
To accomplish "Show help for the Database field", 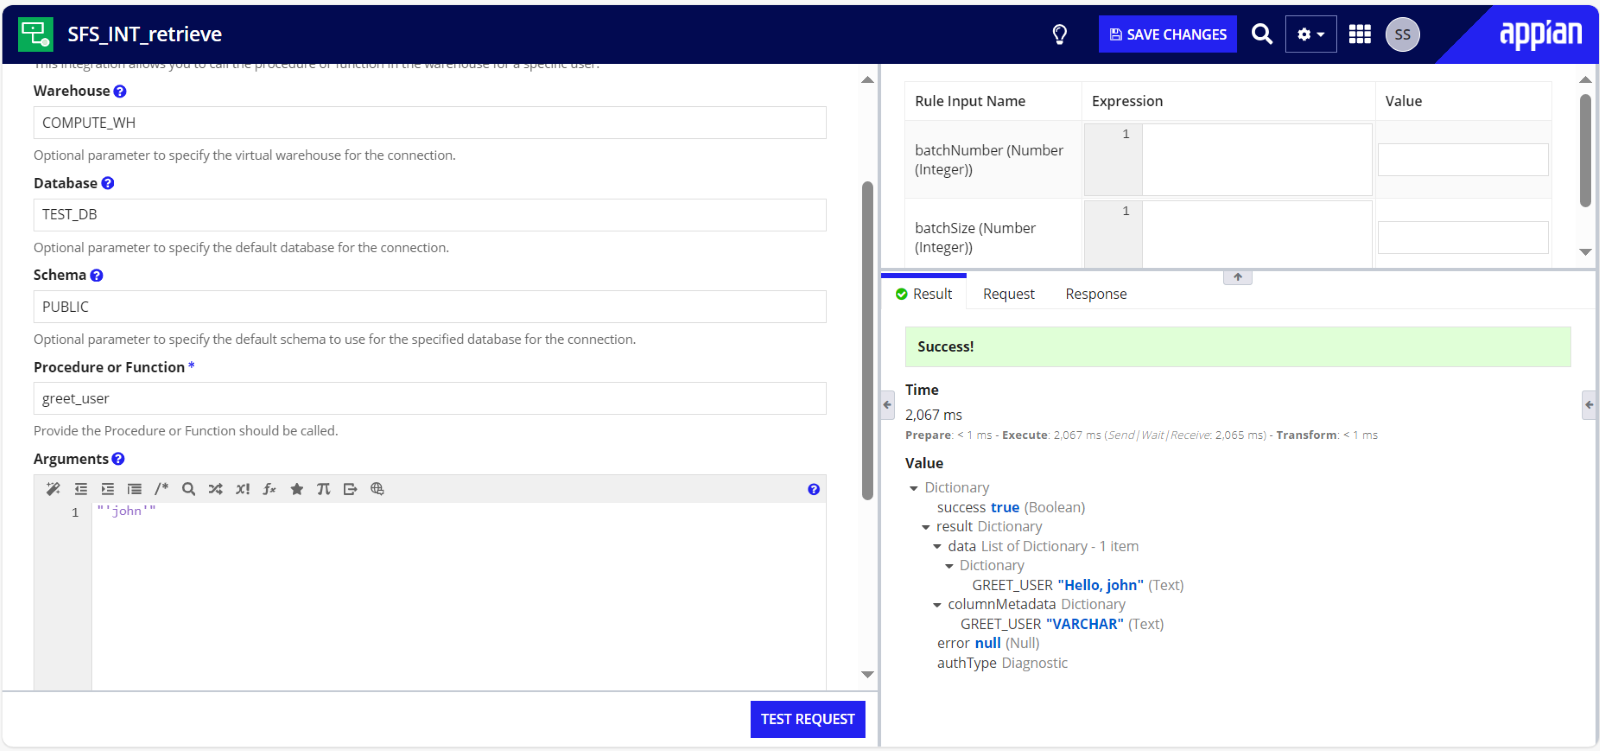I will [x=108, y=183].
